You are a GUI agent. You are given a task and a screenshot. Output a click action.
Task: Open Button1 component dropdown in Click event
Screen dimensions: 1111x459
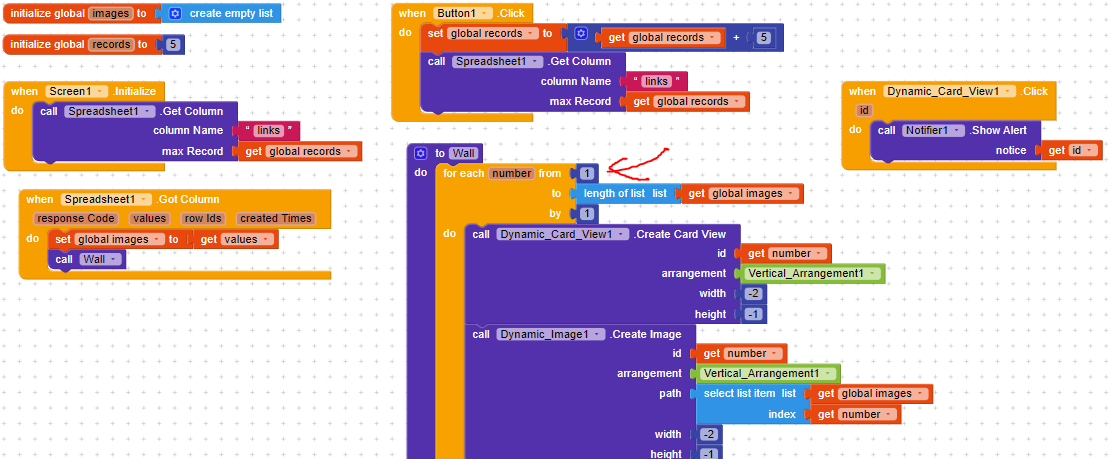click(484, 13)
